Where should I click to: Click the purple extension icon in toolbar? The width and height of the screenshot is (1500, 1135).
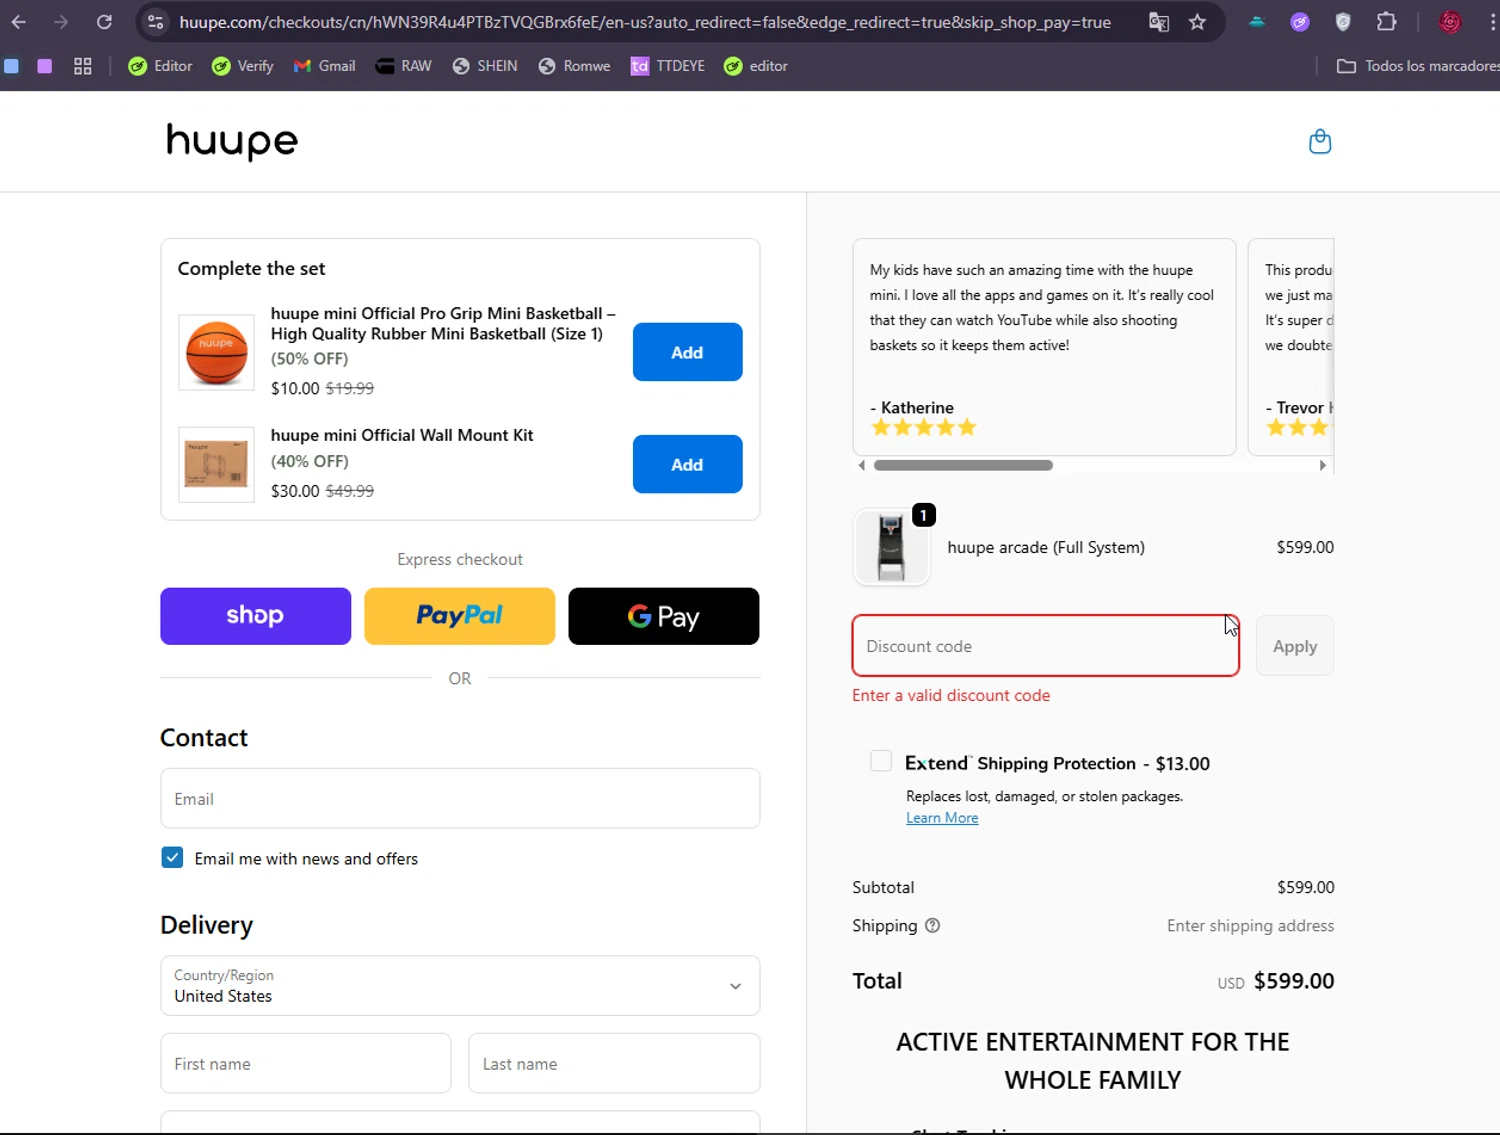coord(1300,22)
